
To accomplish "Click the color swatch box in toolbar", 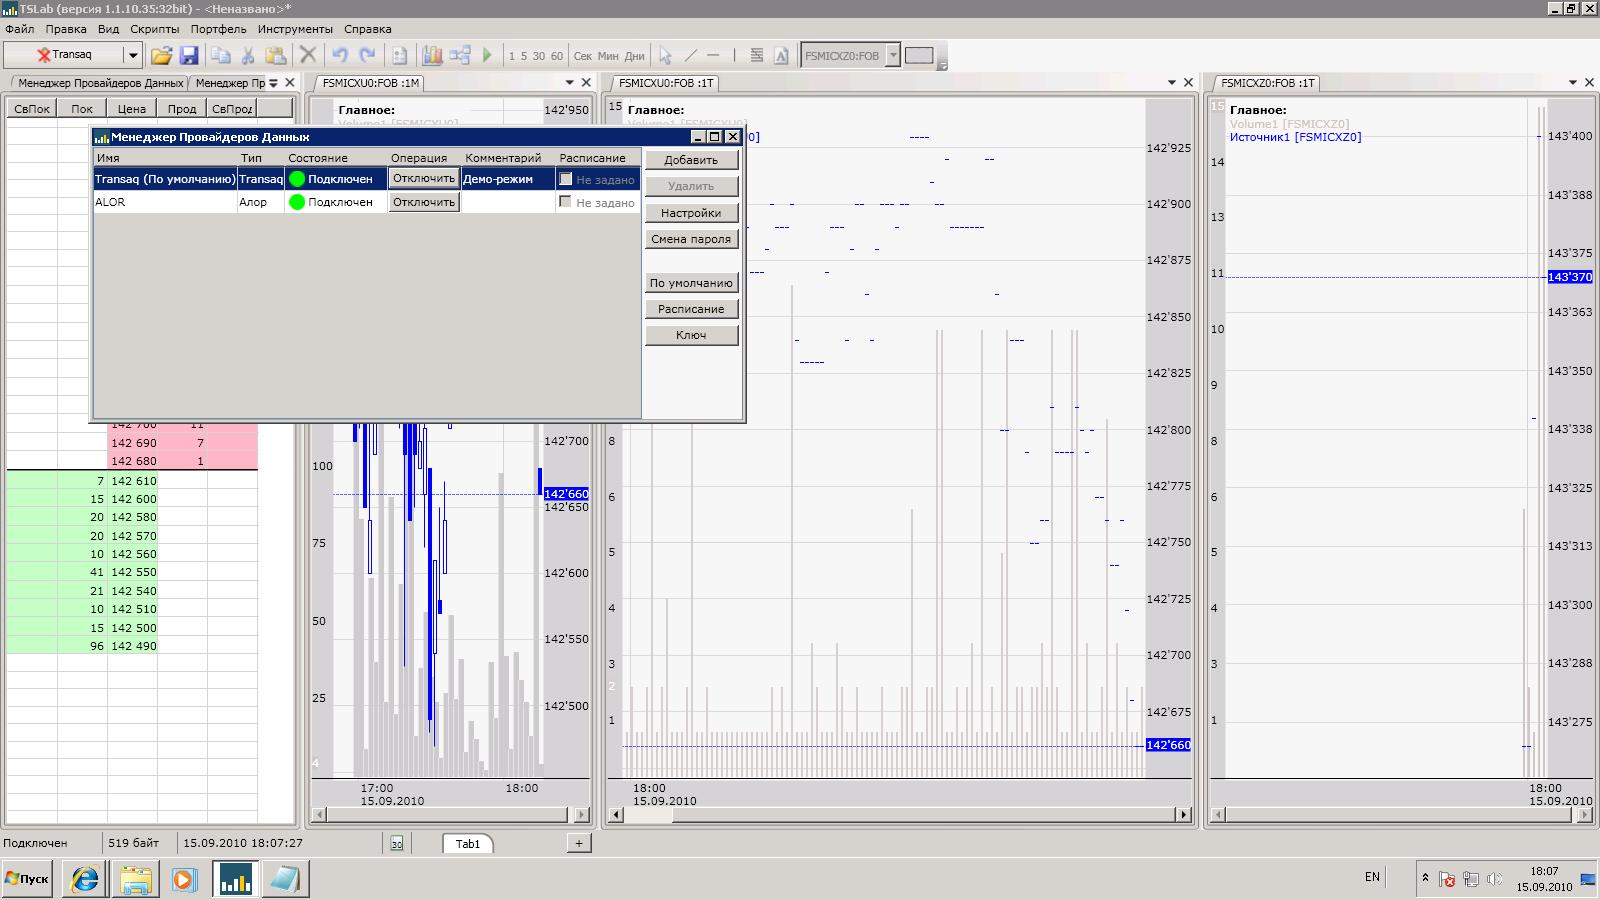I will [918, 56].
